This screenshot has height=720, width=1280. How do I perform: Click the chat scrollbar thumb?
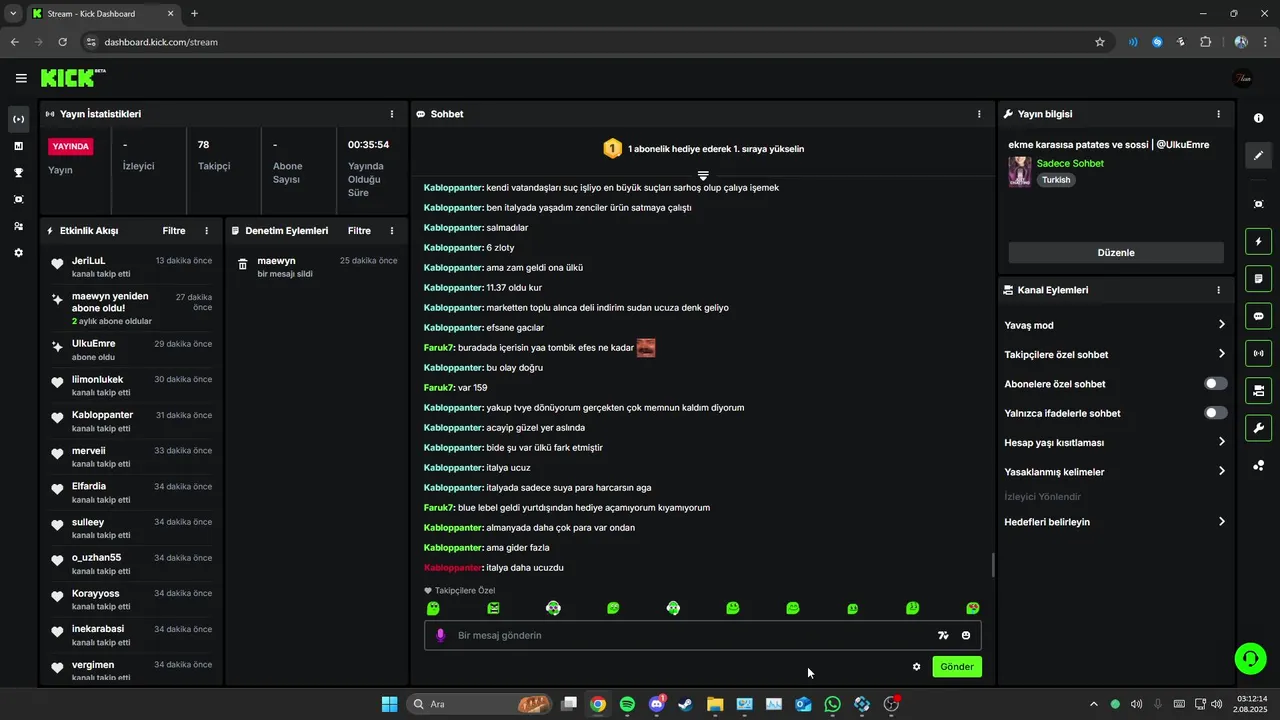point(993,565)
